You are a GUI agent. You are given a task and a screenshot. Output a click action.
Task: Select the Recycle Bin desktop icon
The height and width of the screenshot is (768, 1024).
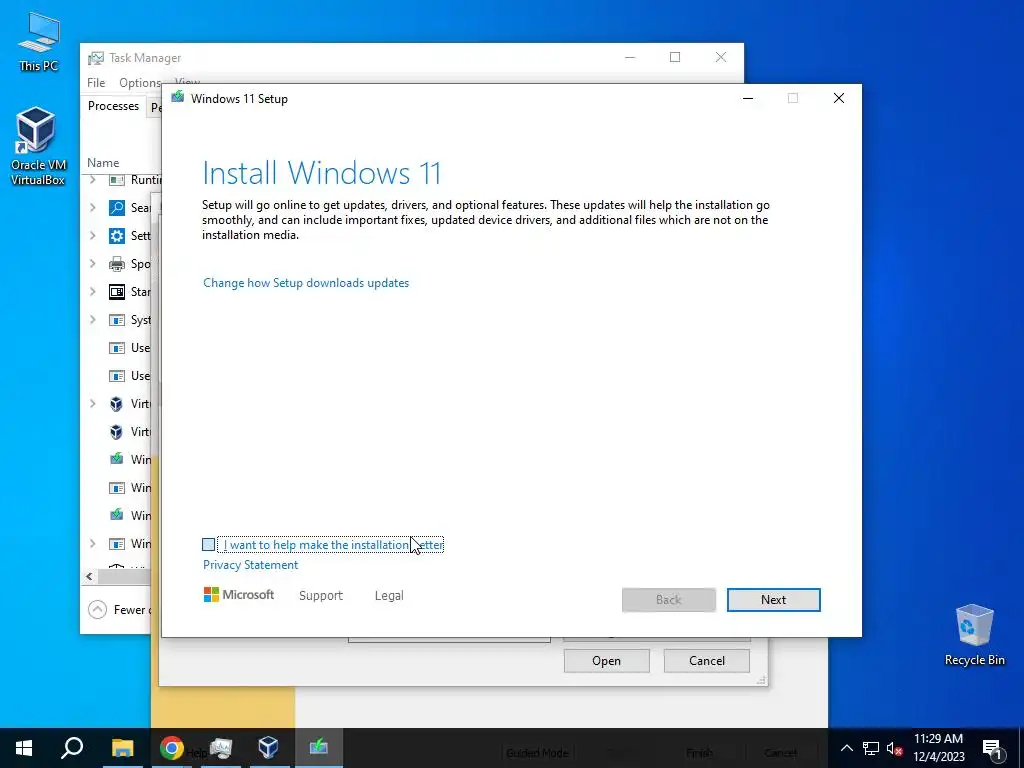point(974,635)
